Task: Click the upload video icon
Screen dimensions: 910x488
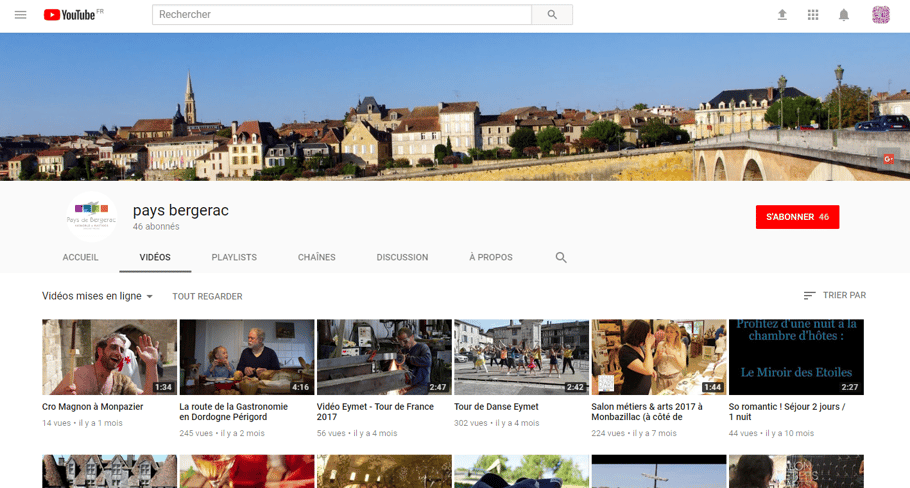Action: tap(782, 15)
